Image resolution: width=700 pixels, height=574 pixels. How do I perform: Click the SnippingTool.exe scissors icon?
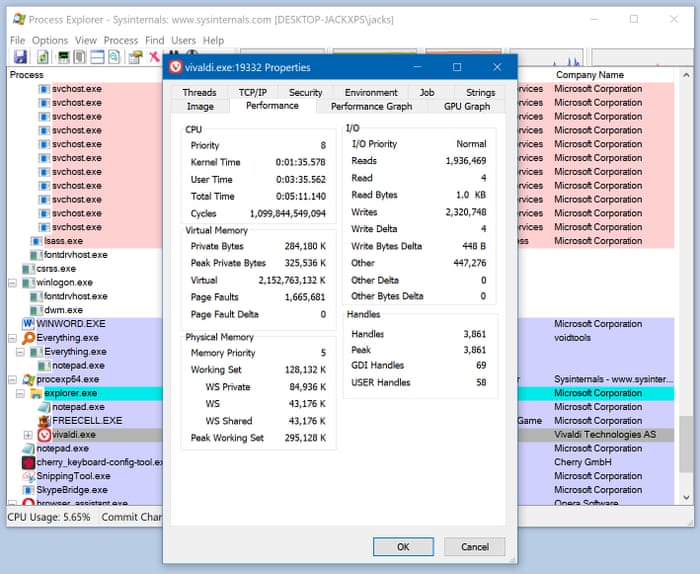28,476
